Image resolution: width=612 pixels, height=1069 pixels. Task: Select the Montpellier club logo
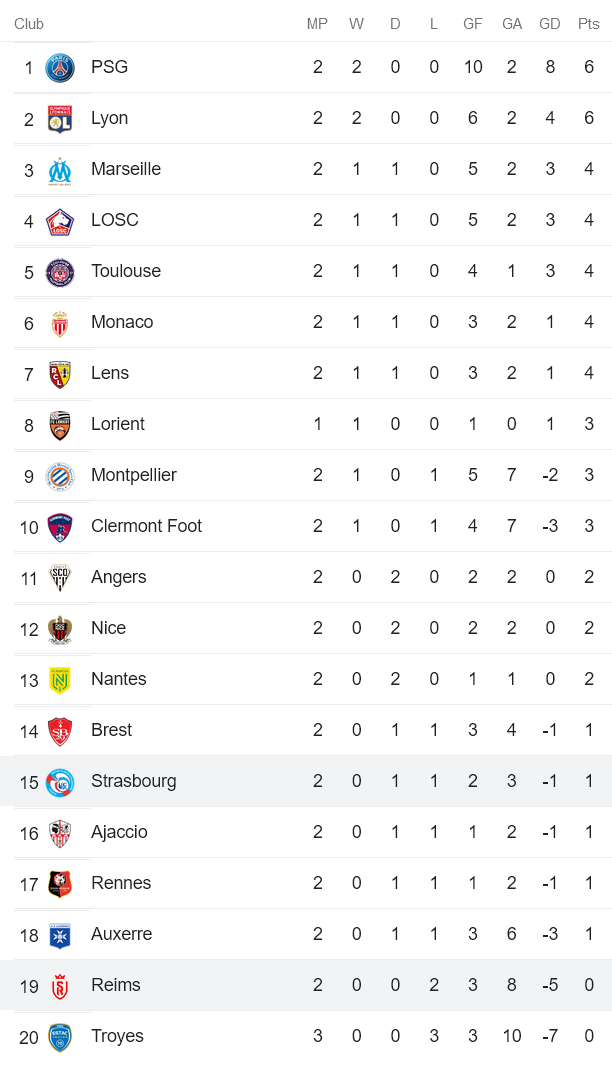point(60,476)
